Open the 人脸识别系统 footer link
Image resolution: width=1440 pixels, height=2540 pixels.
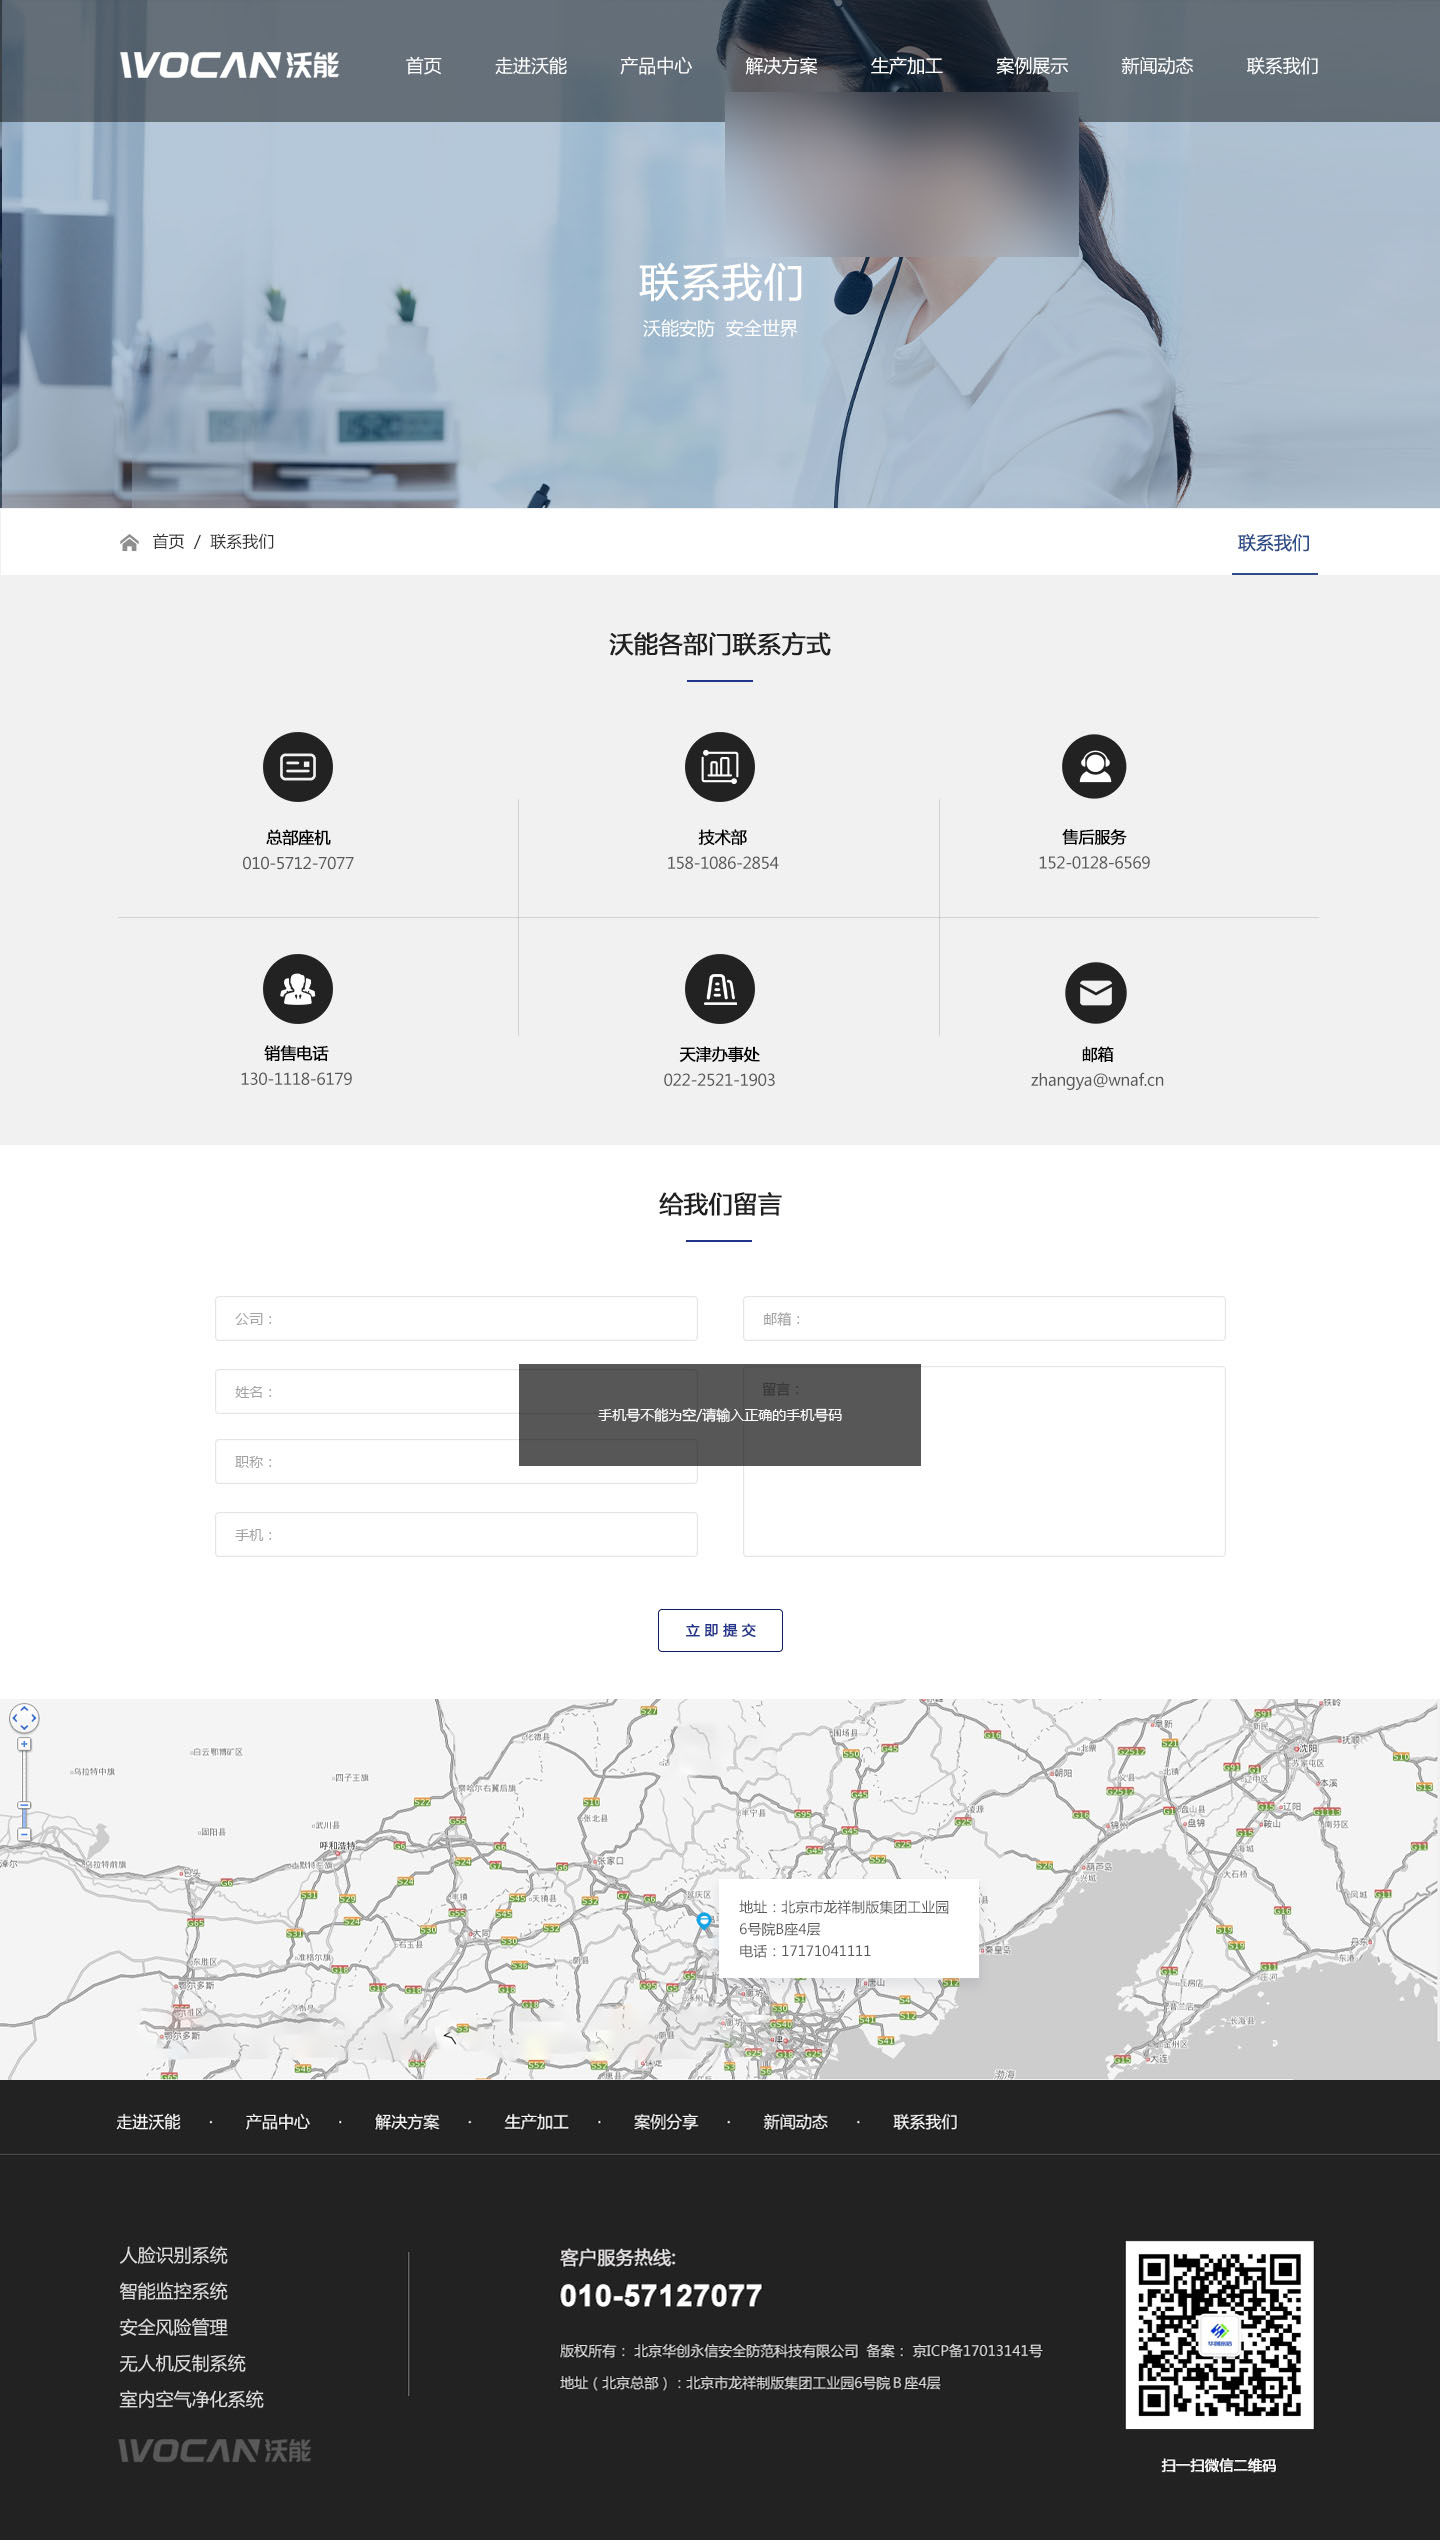[174, 2255]
